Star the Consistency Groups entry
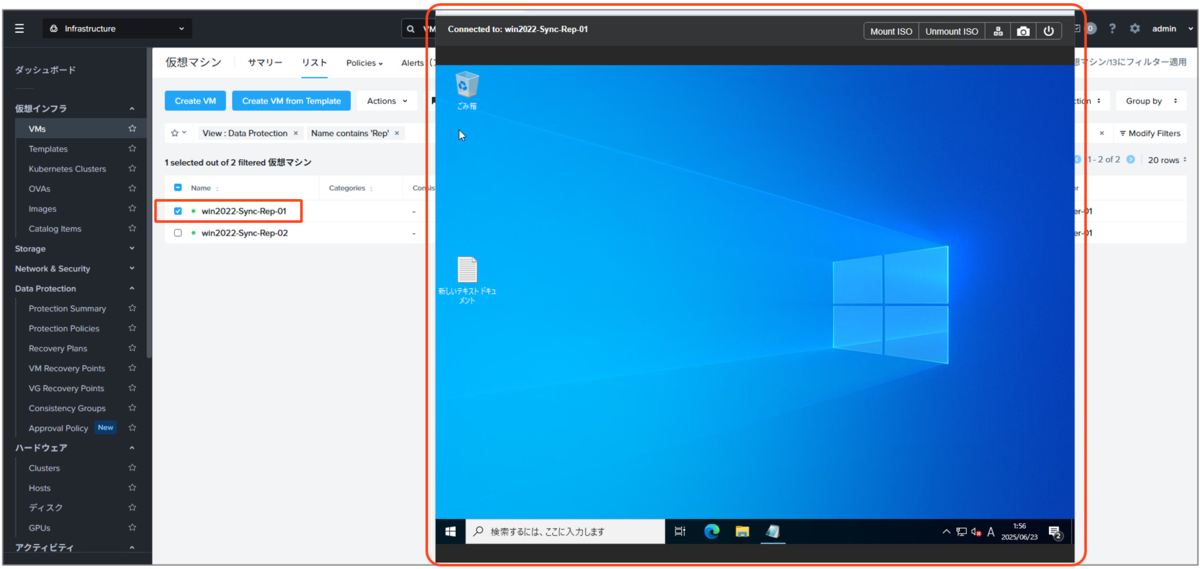 tap(132, 408)
